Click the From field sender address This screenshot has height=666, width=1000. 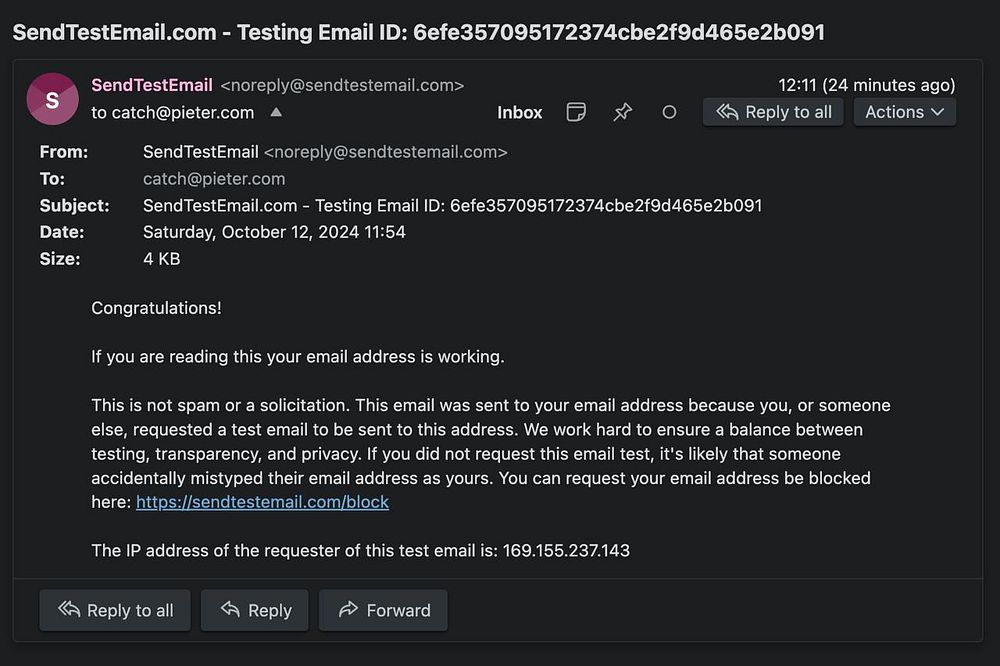(x=385, y=152)
